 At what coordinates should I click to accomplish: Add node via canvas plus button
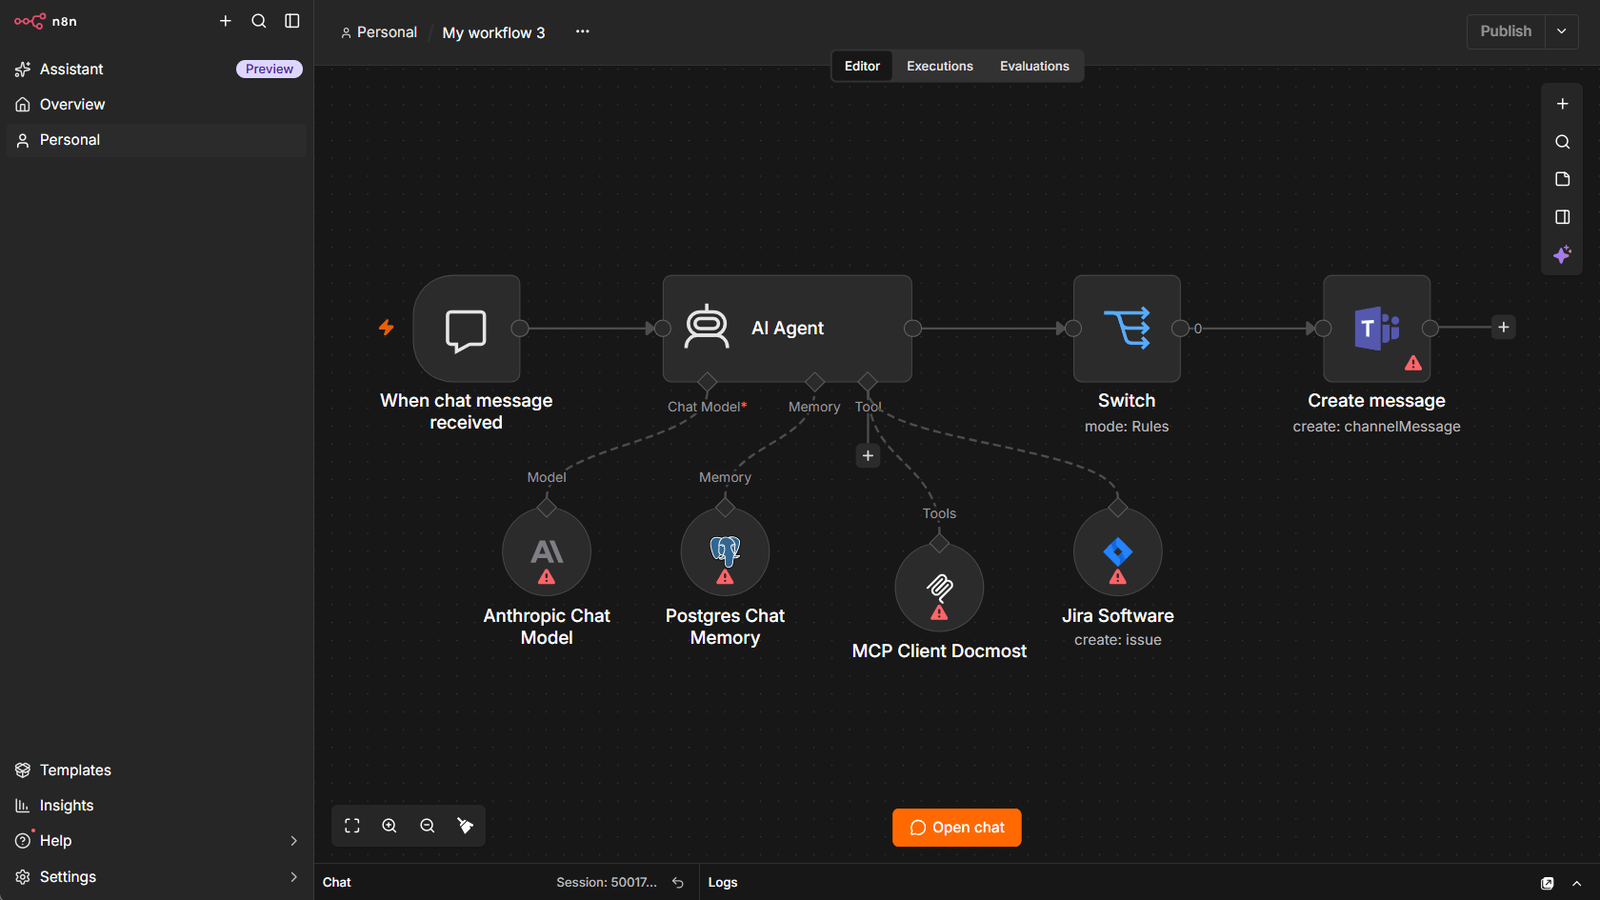tap(1562, 104)
